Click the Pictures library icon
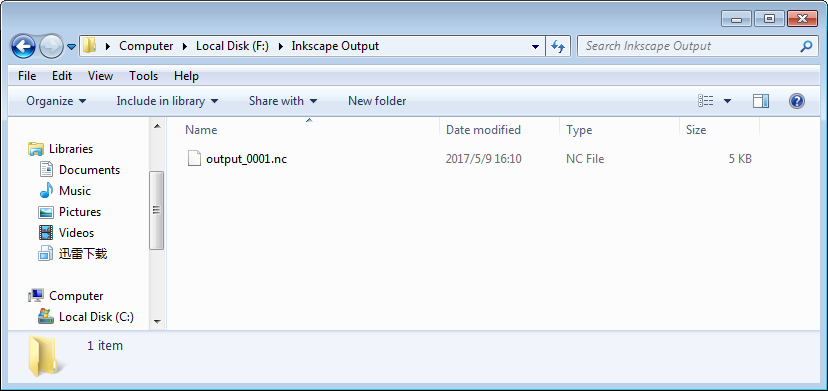This screenshot has width=828, height=391. click(46, 212)
